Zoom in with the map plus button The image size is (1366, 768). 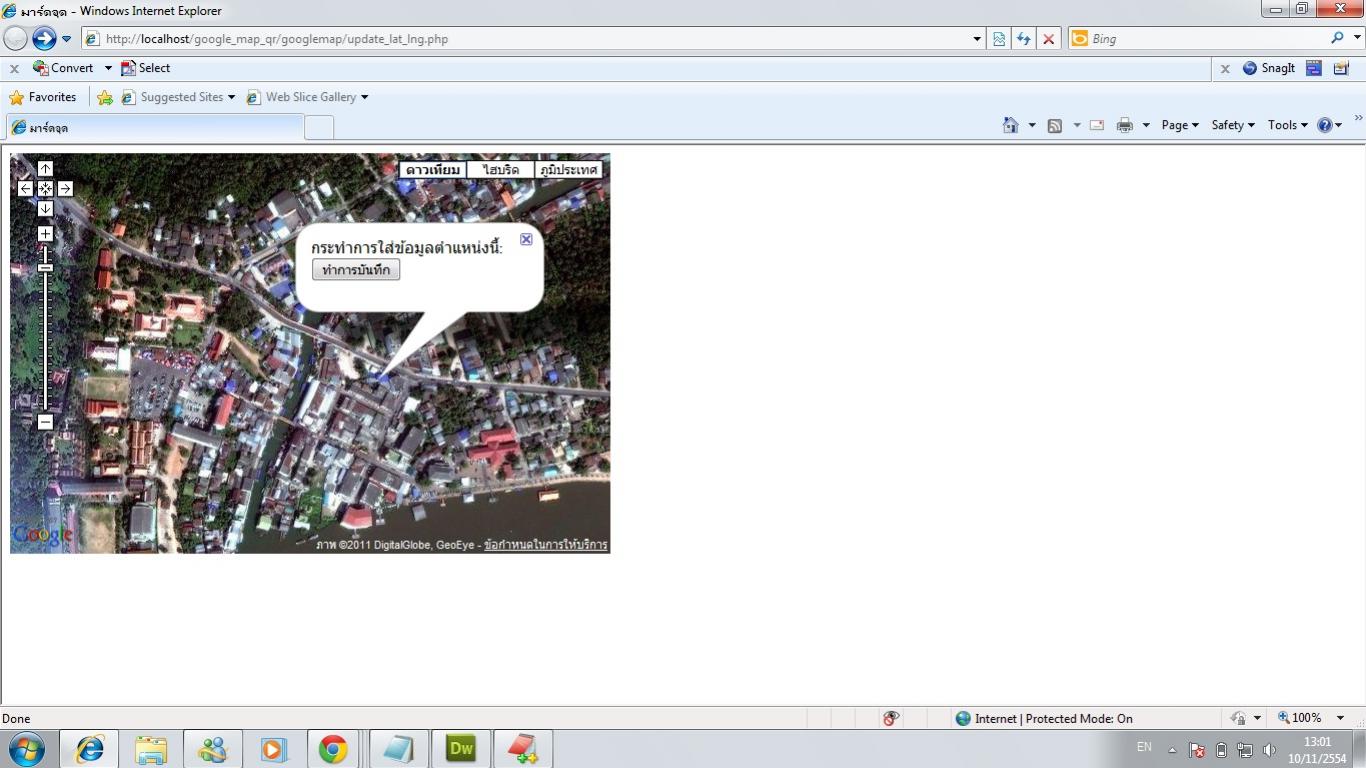click(x=45, y=234)
